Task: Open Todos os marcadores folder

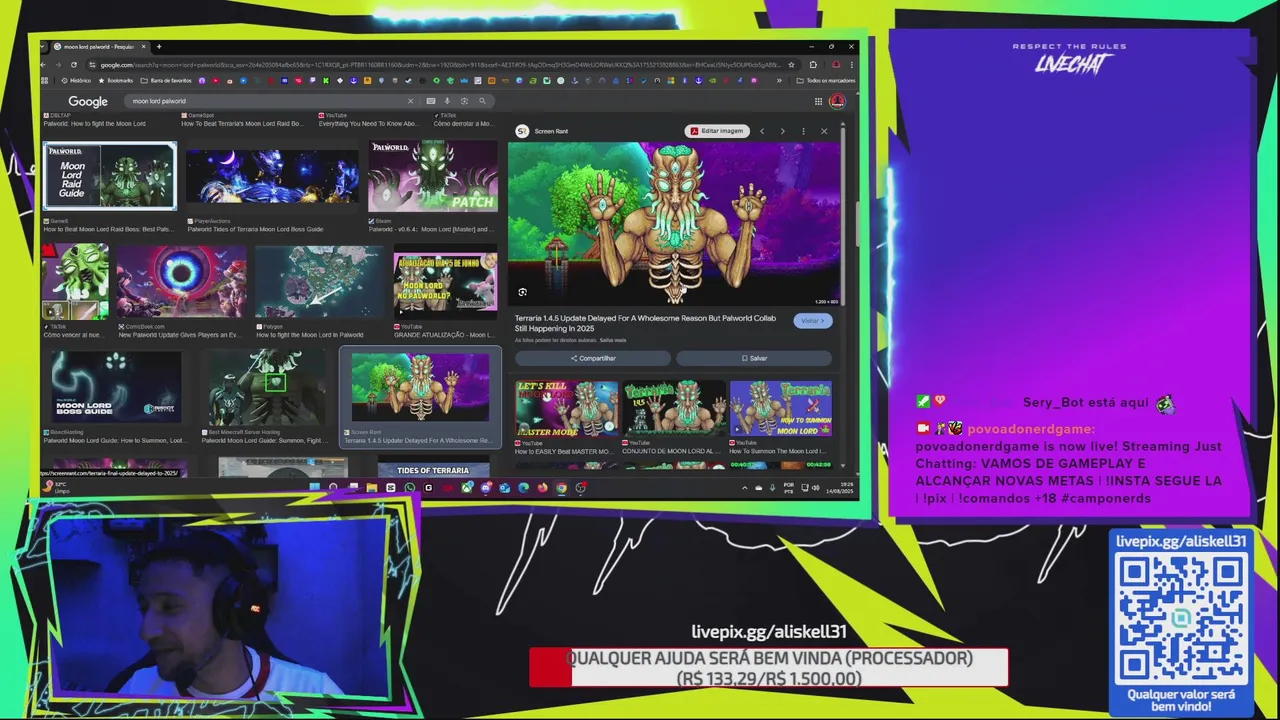Action: pos(826,80)
